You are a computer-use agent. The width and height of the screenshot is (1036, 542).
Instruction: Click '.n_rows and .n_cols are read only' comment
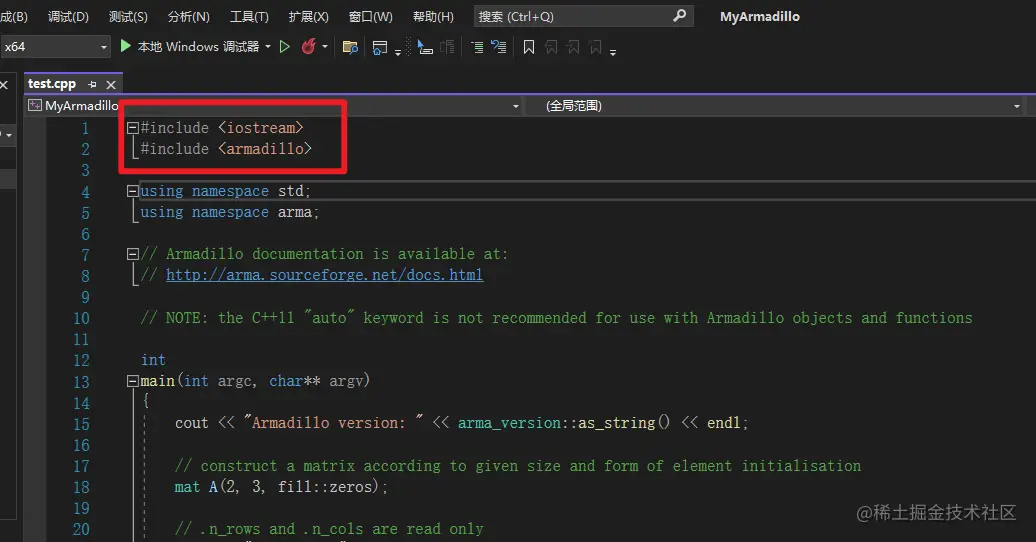329,529
